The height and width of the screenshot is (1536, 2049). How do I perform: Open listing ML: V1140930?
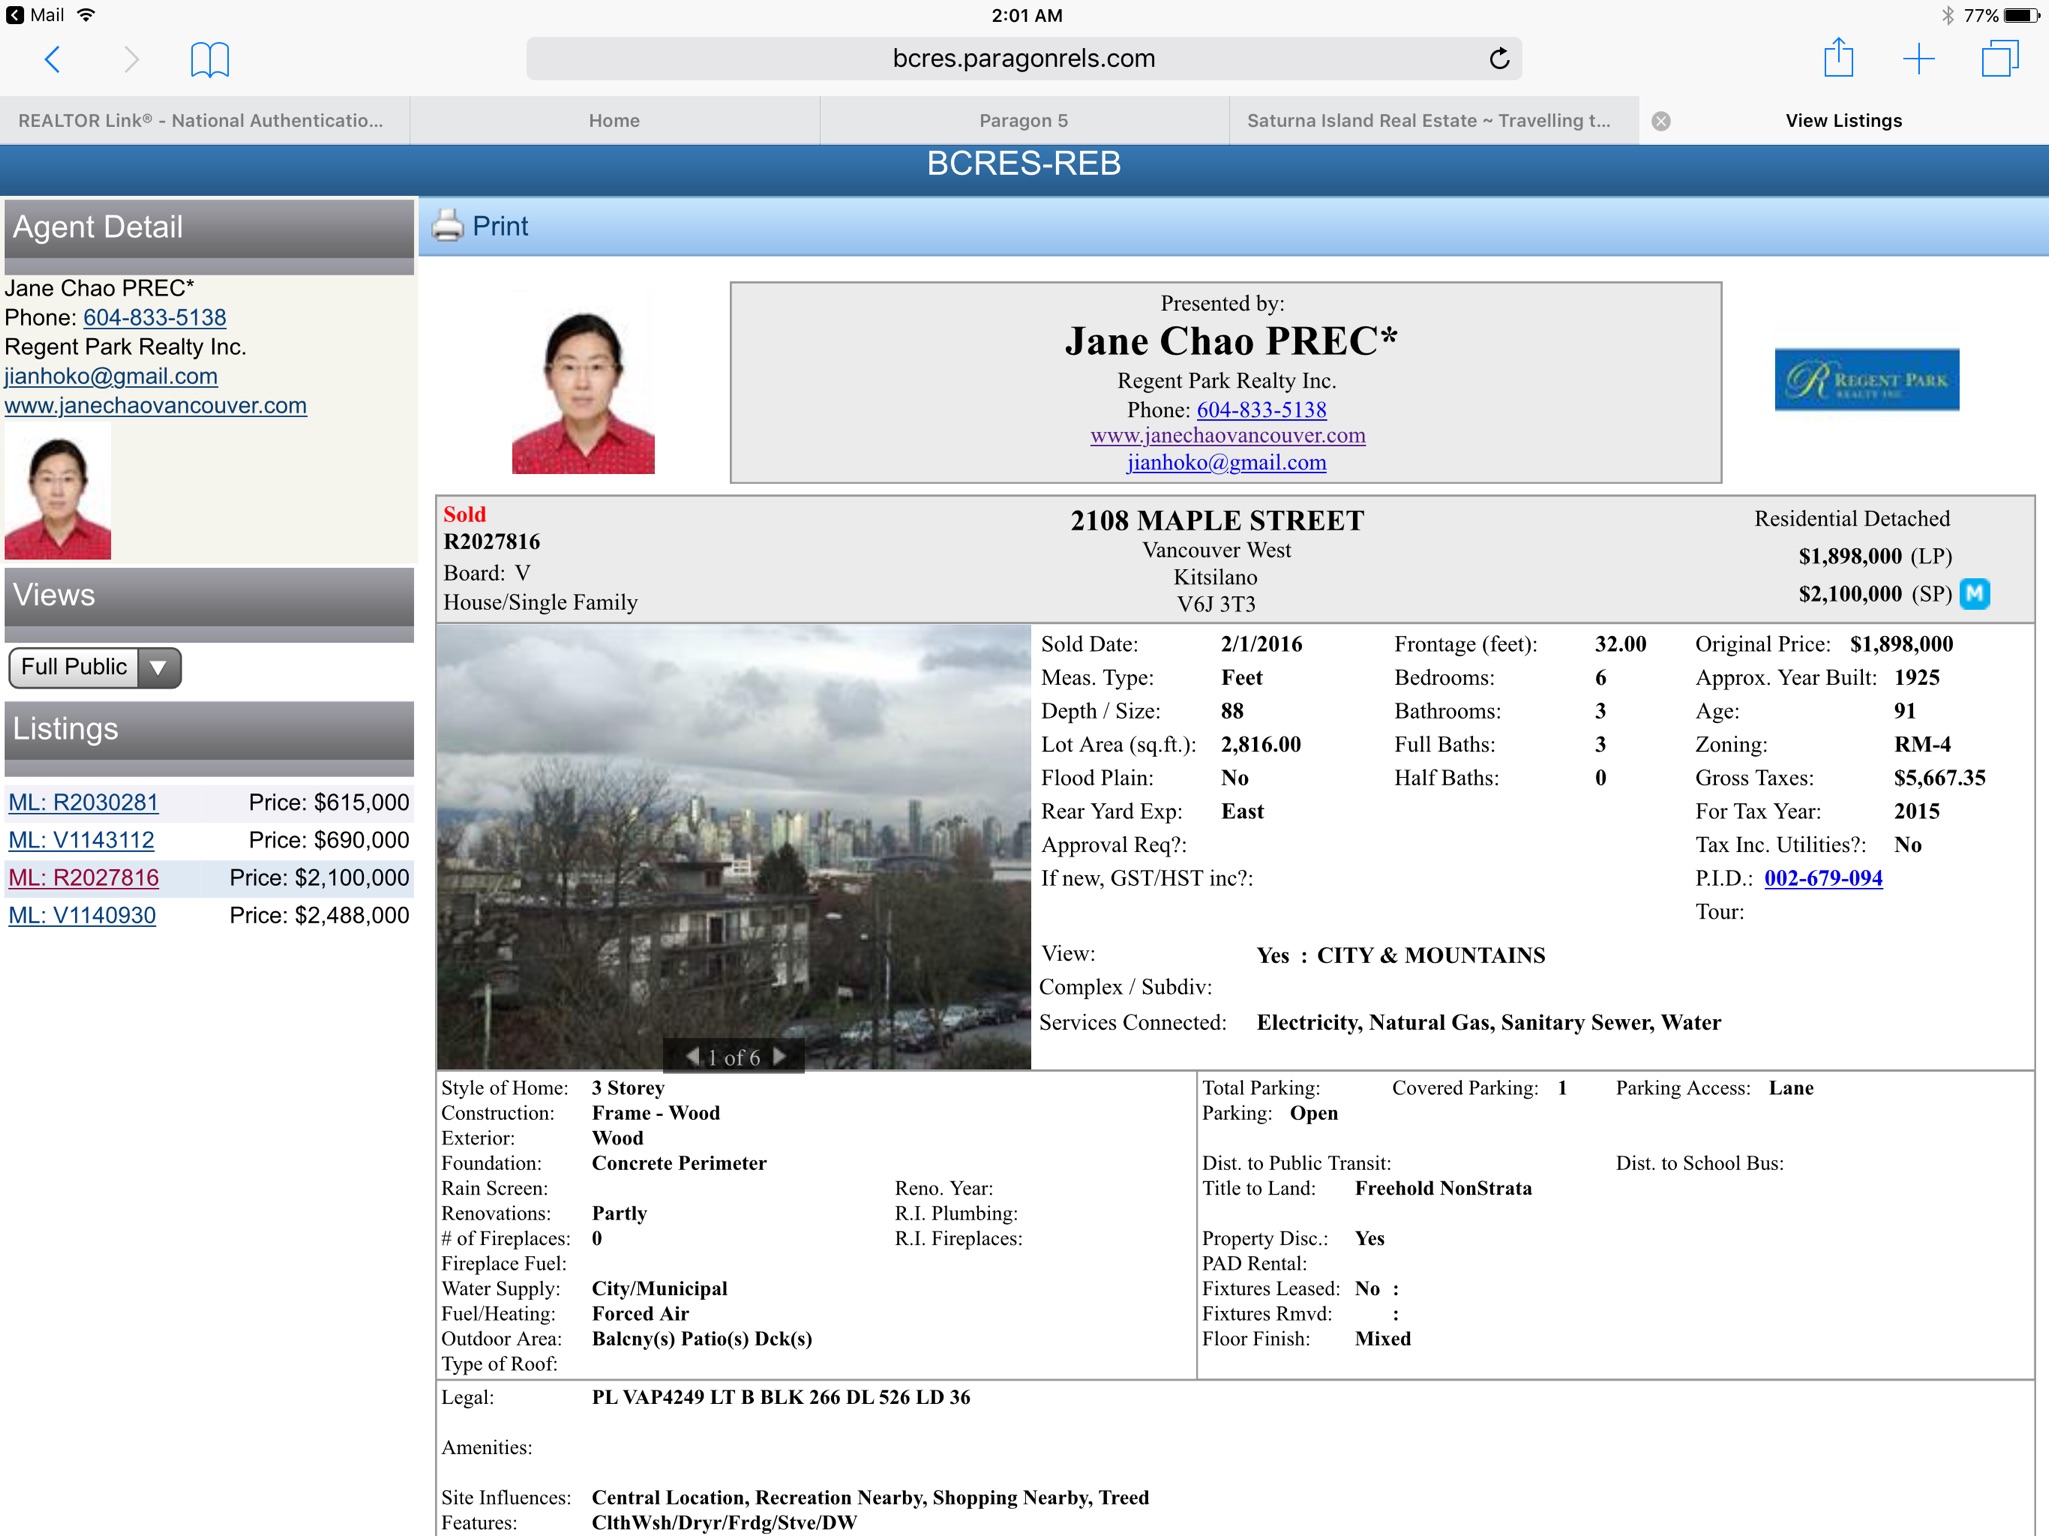coord(82,915)
